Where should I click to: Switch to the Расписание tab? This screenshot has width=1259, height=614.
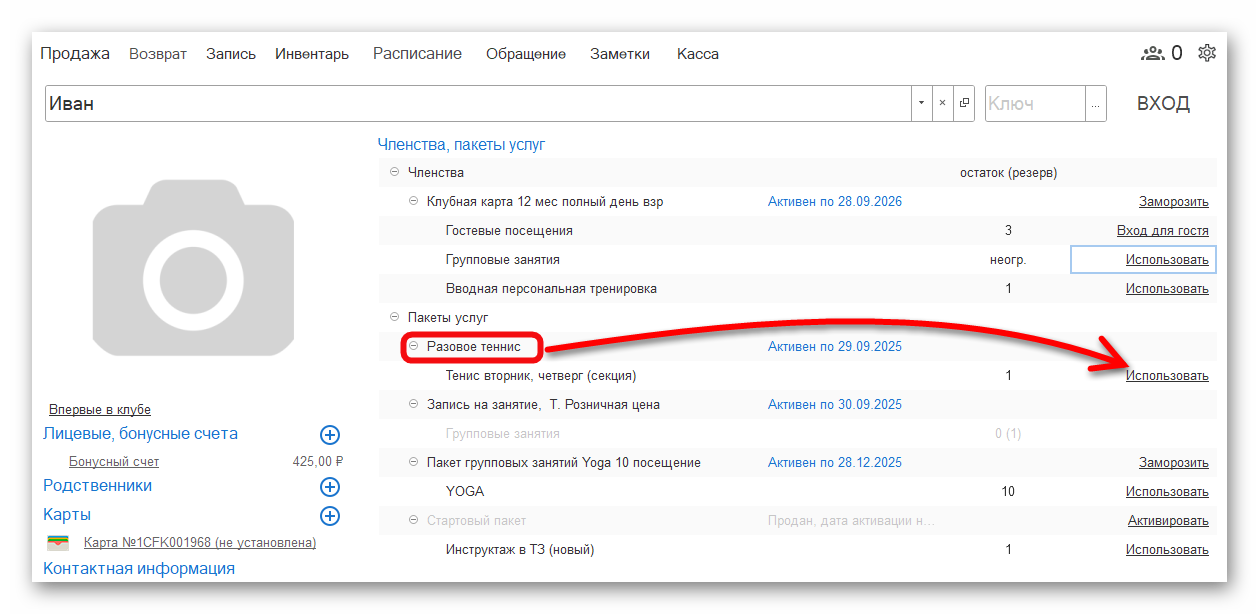tap(417, 54)
